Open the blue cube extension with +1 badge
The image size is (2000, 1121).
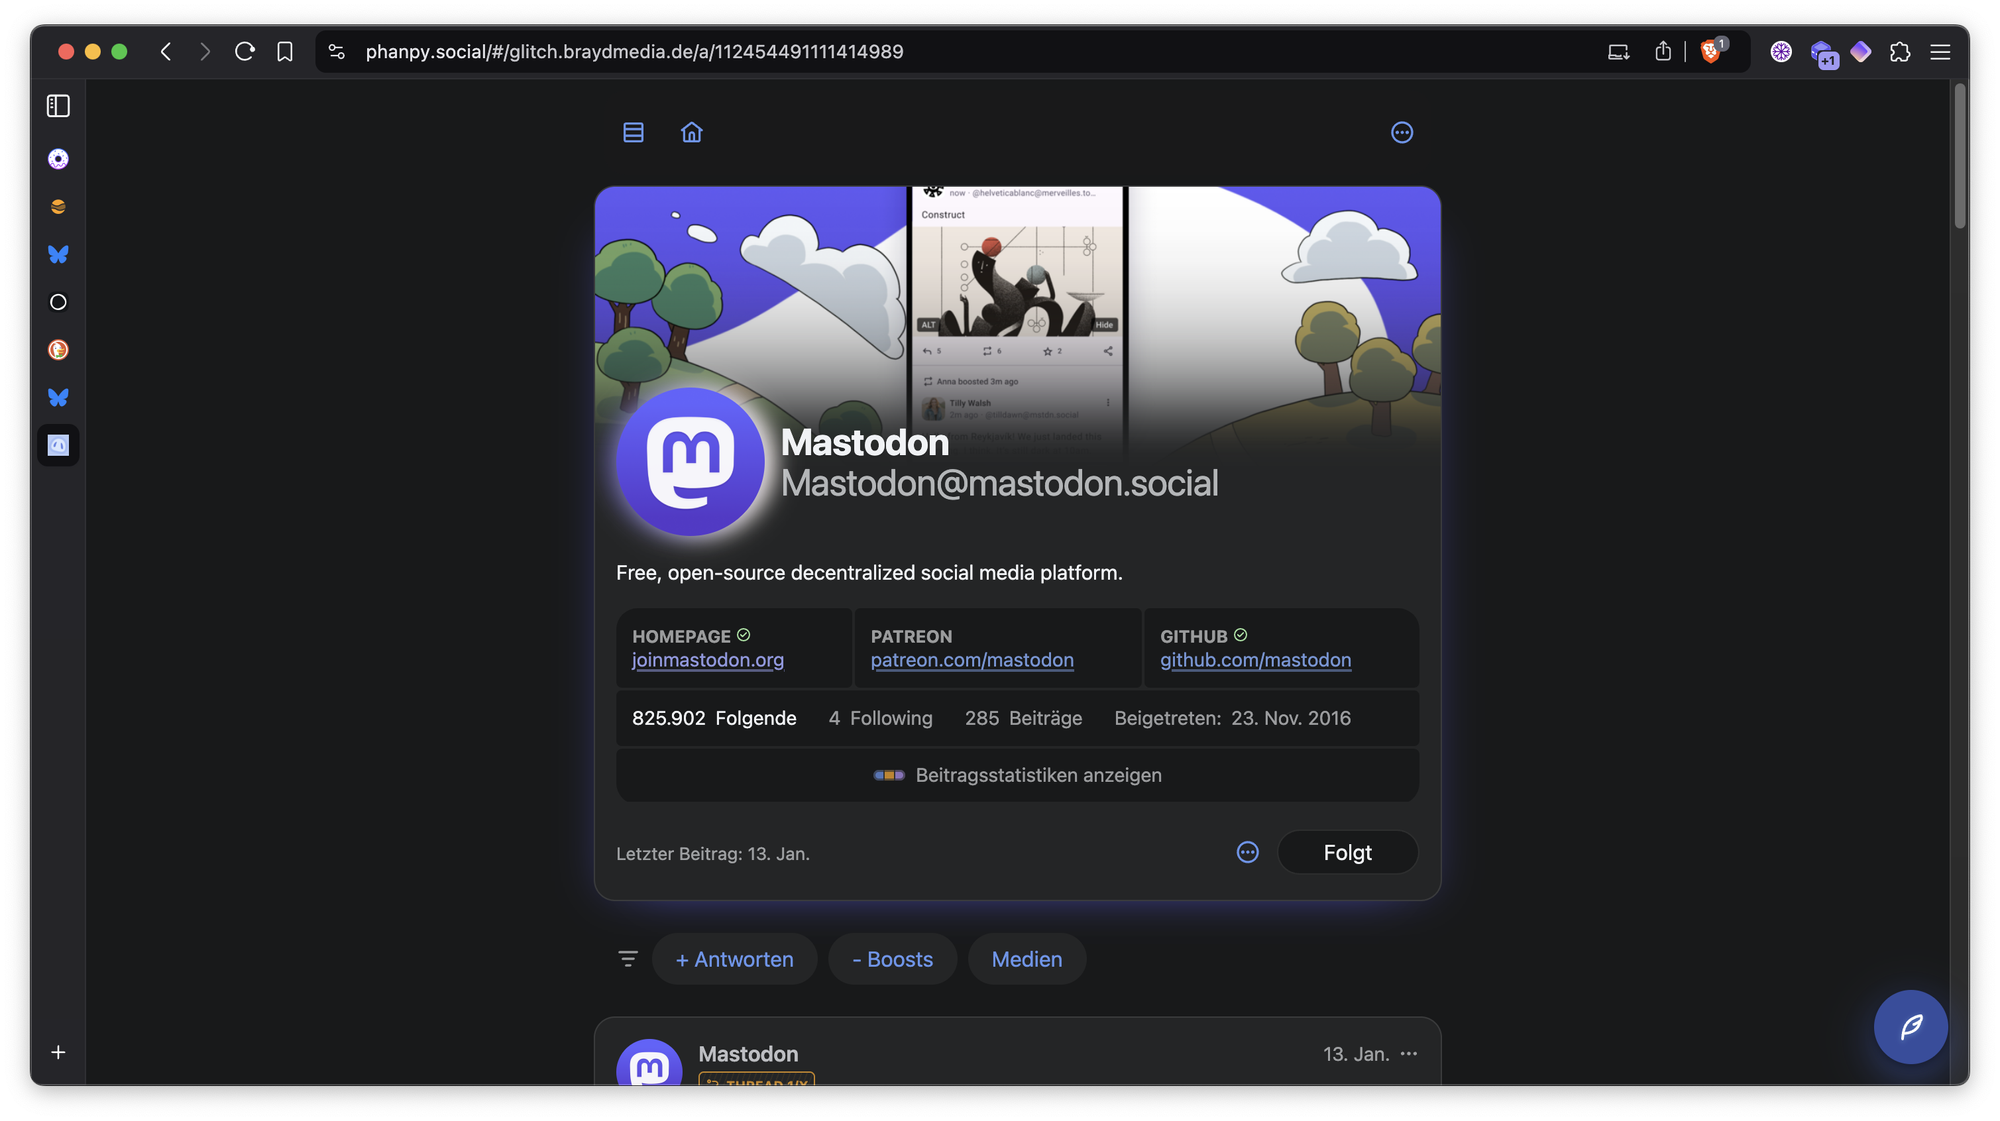tap(1822, 53)
